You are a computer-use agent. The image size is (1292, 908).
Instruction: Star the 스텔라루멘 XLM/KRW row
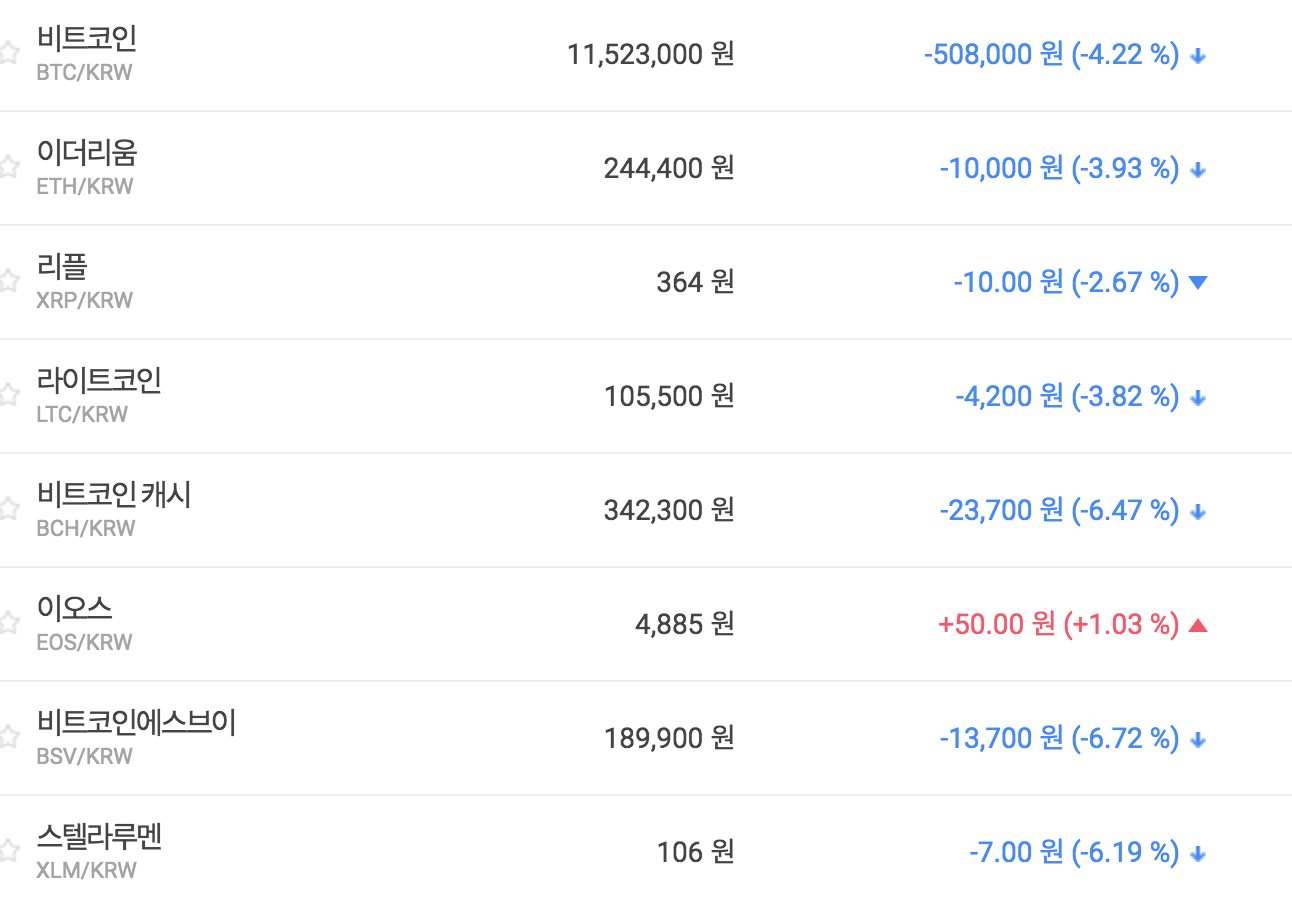(8, 851)
